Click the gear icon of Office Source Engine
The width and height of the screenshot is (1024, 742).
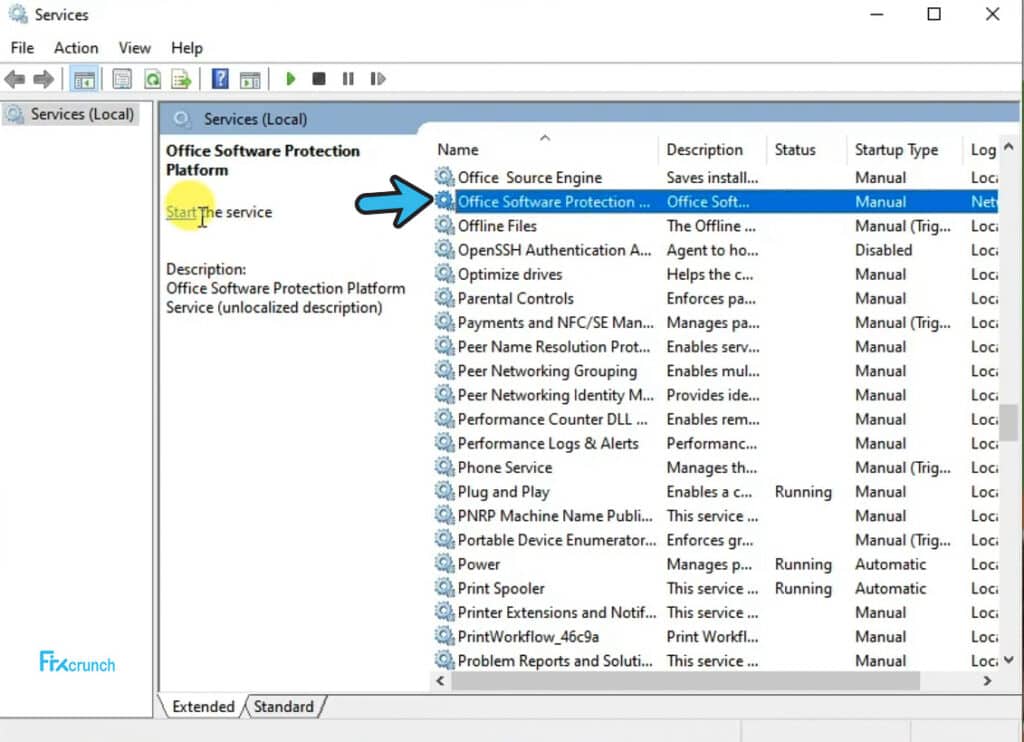(445, 177)
